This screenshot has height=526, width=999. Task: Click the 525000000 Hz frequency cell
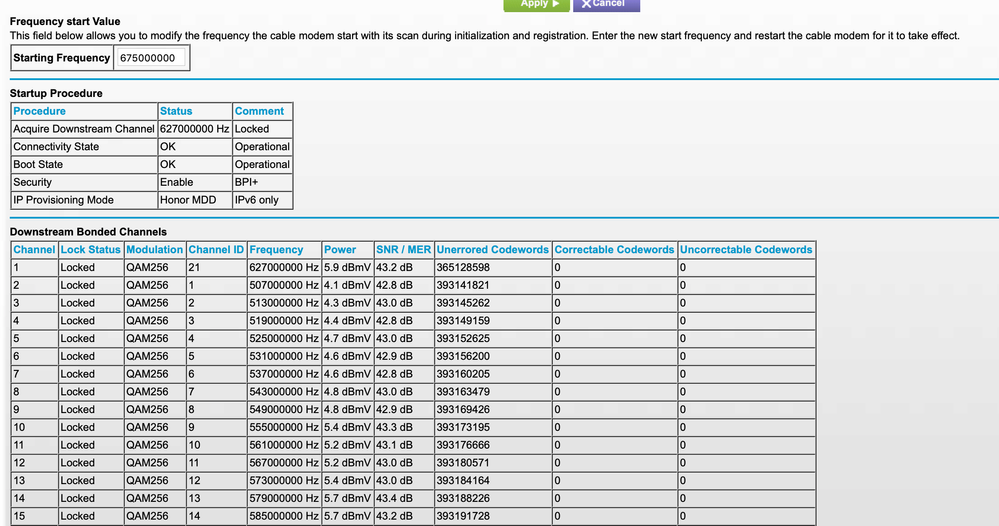284,339
